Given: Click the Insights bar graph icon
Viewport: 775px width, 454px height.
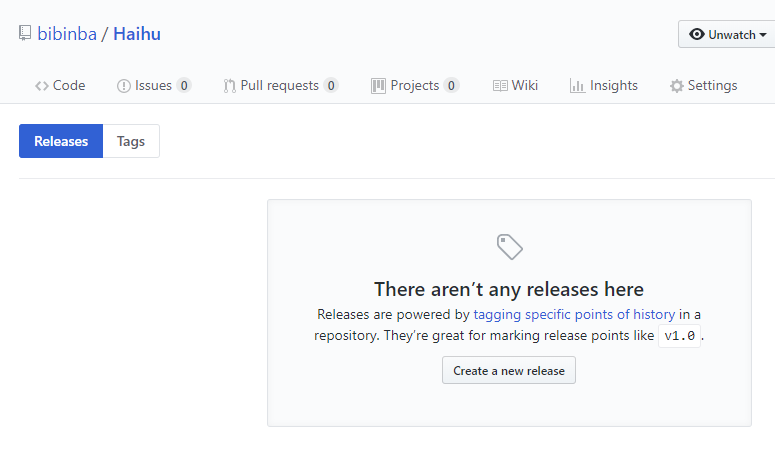Looking at the screenshot, I should (577, 86).
